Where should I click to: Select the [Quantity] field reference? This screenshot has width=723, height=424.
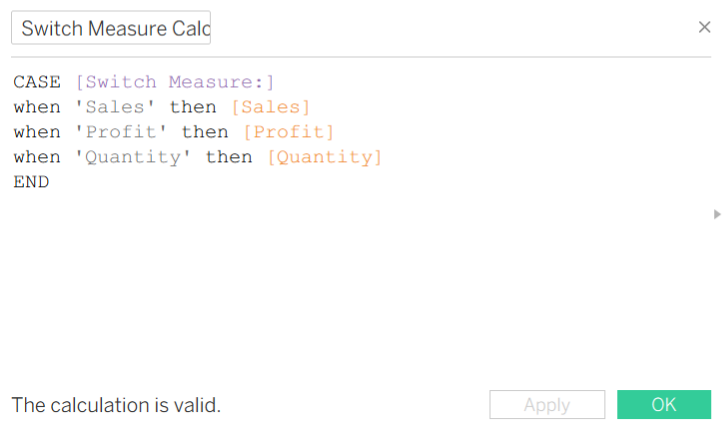(325, 157)
